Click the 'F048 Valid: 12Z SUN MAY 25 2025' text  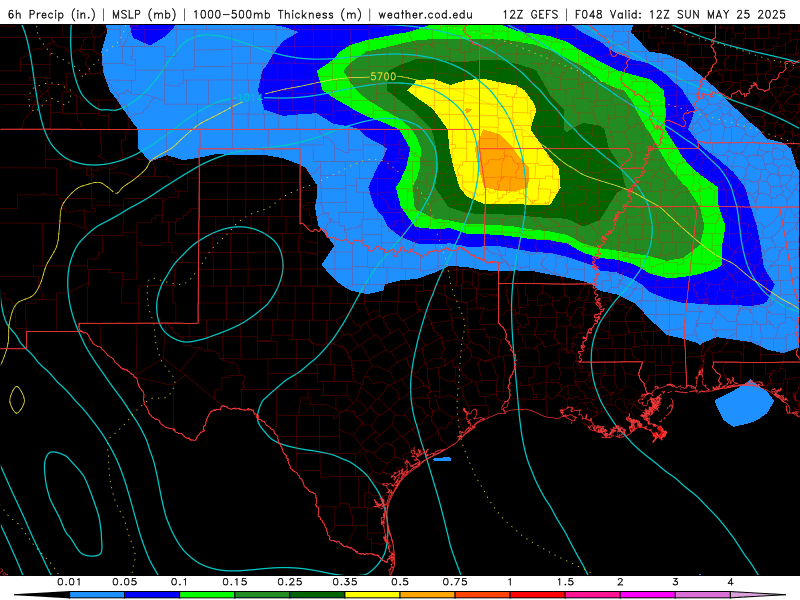[x=680, y=14]
